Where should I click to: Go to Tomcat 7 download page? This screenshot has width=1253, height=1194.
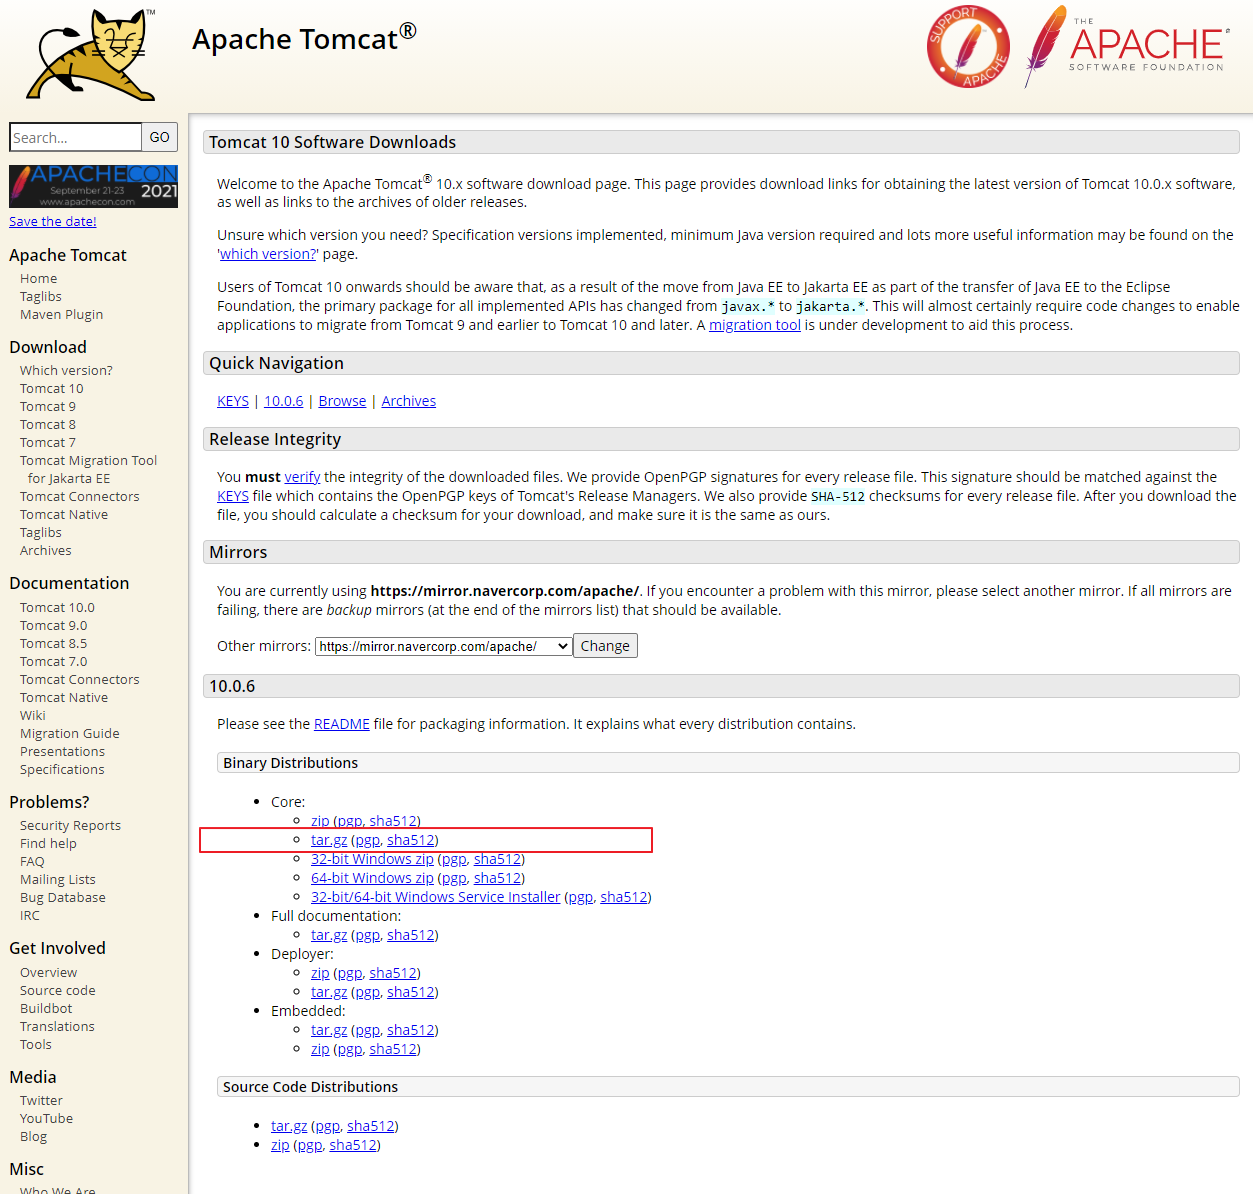48,442
